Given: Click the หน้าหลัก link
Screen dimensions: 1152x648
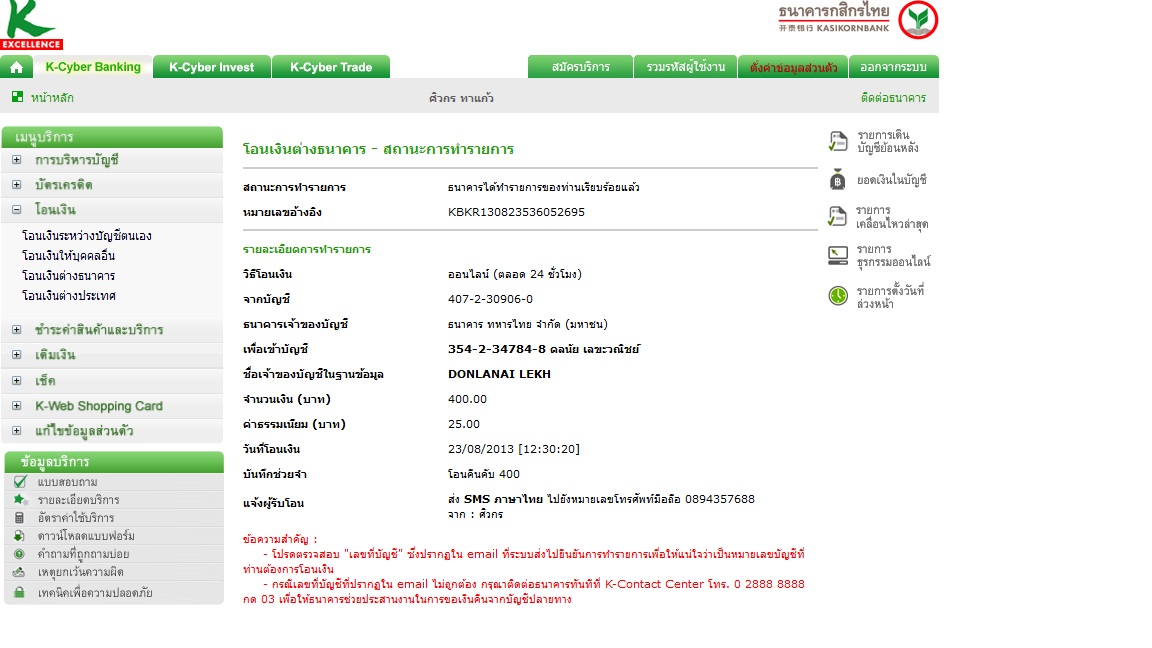Looking at the screenshot, I should pos(52,97).
